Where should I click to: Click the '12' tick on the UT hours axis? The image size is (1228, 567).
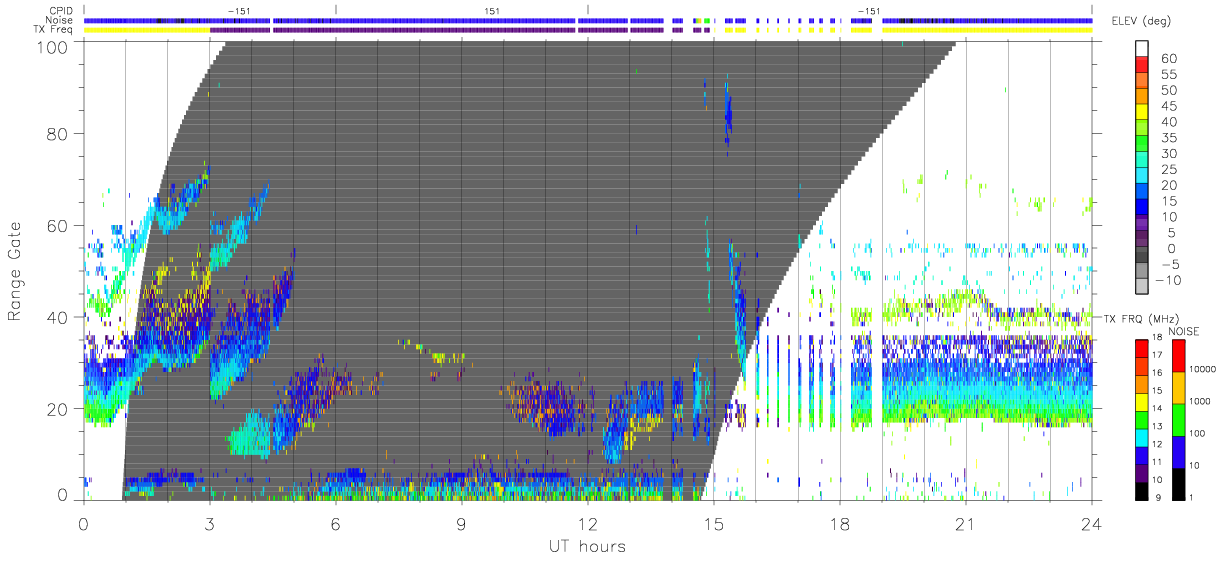[x=587, y=523]
